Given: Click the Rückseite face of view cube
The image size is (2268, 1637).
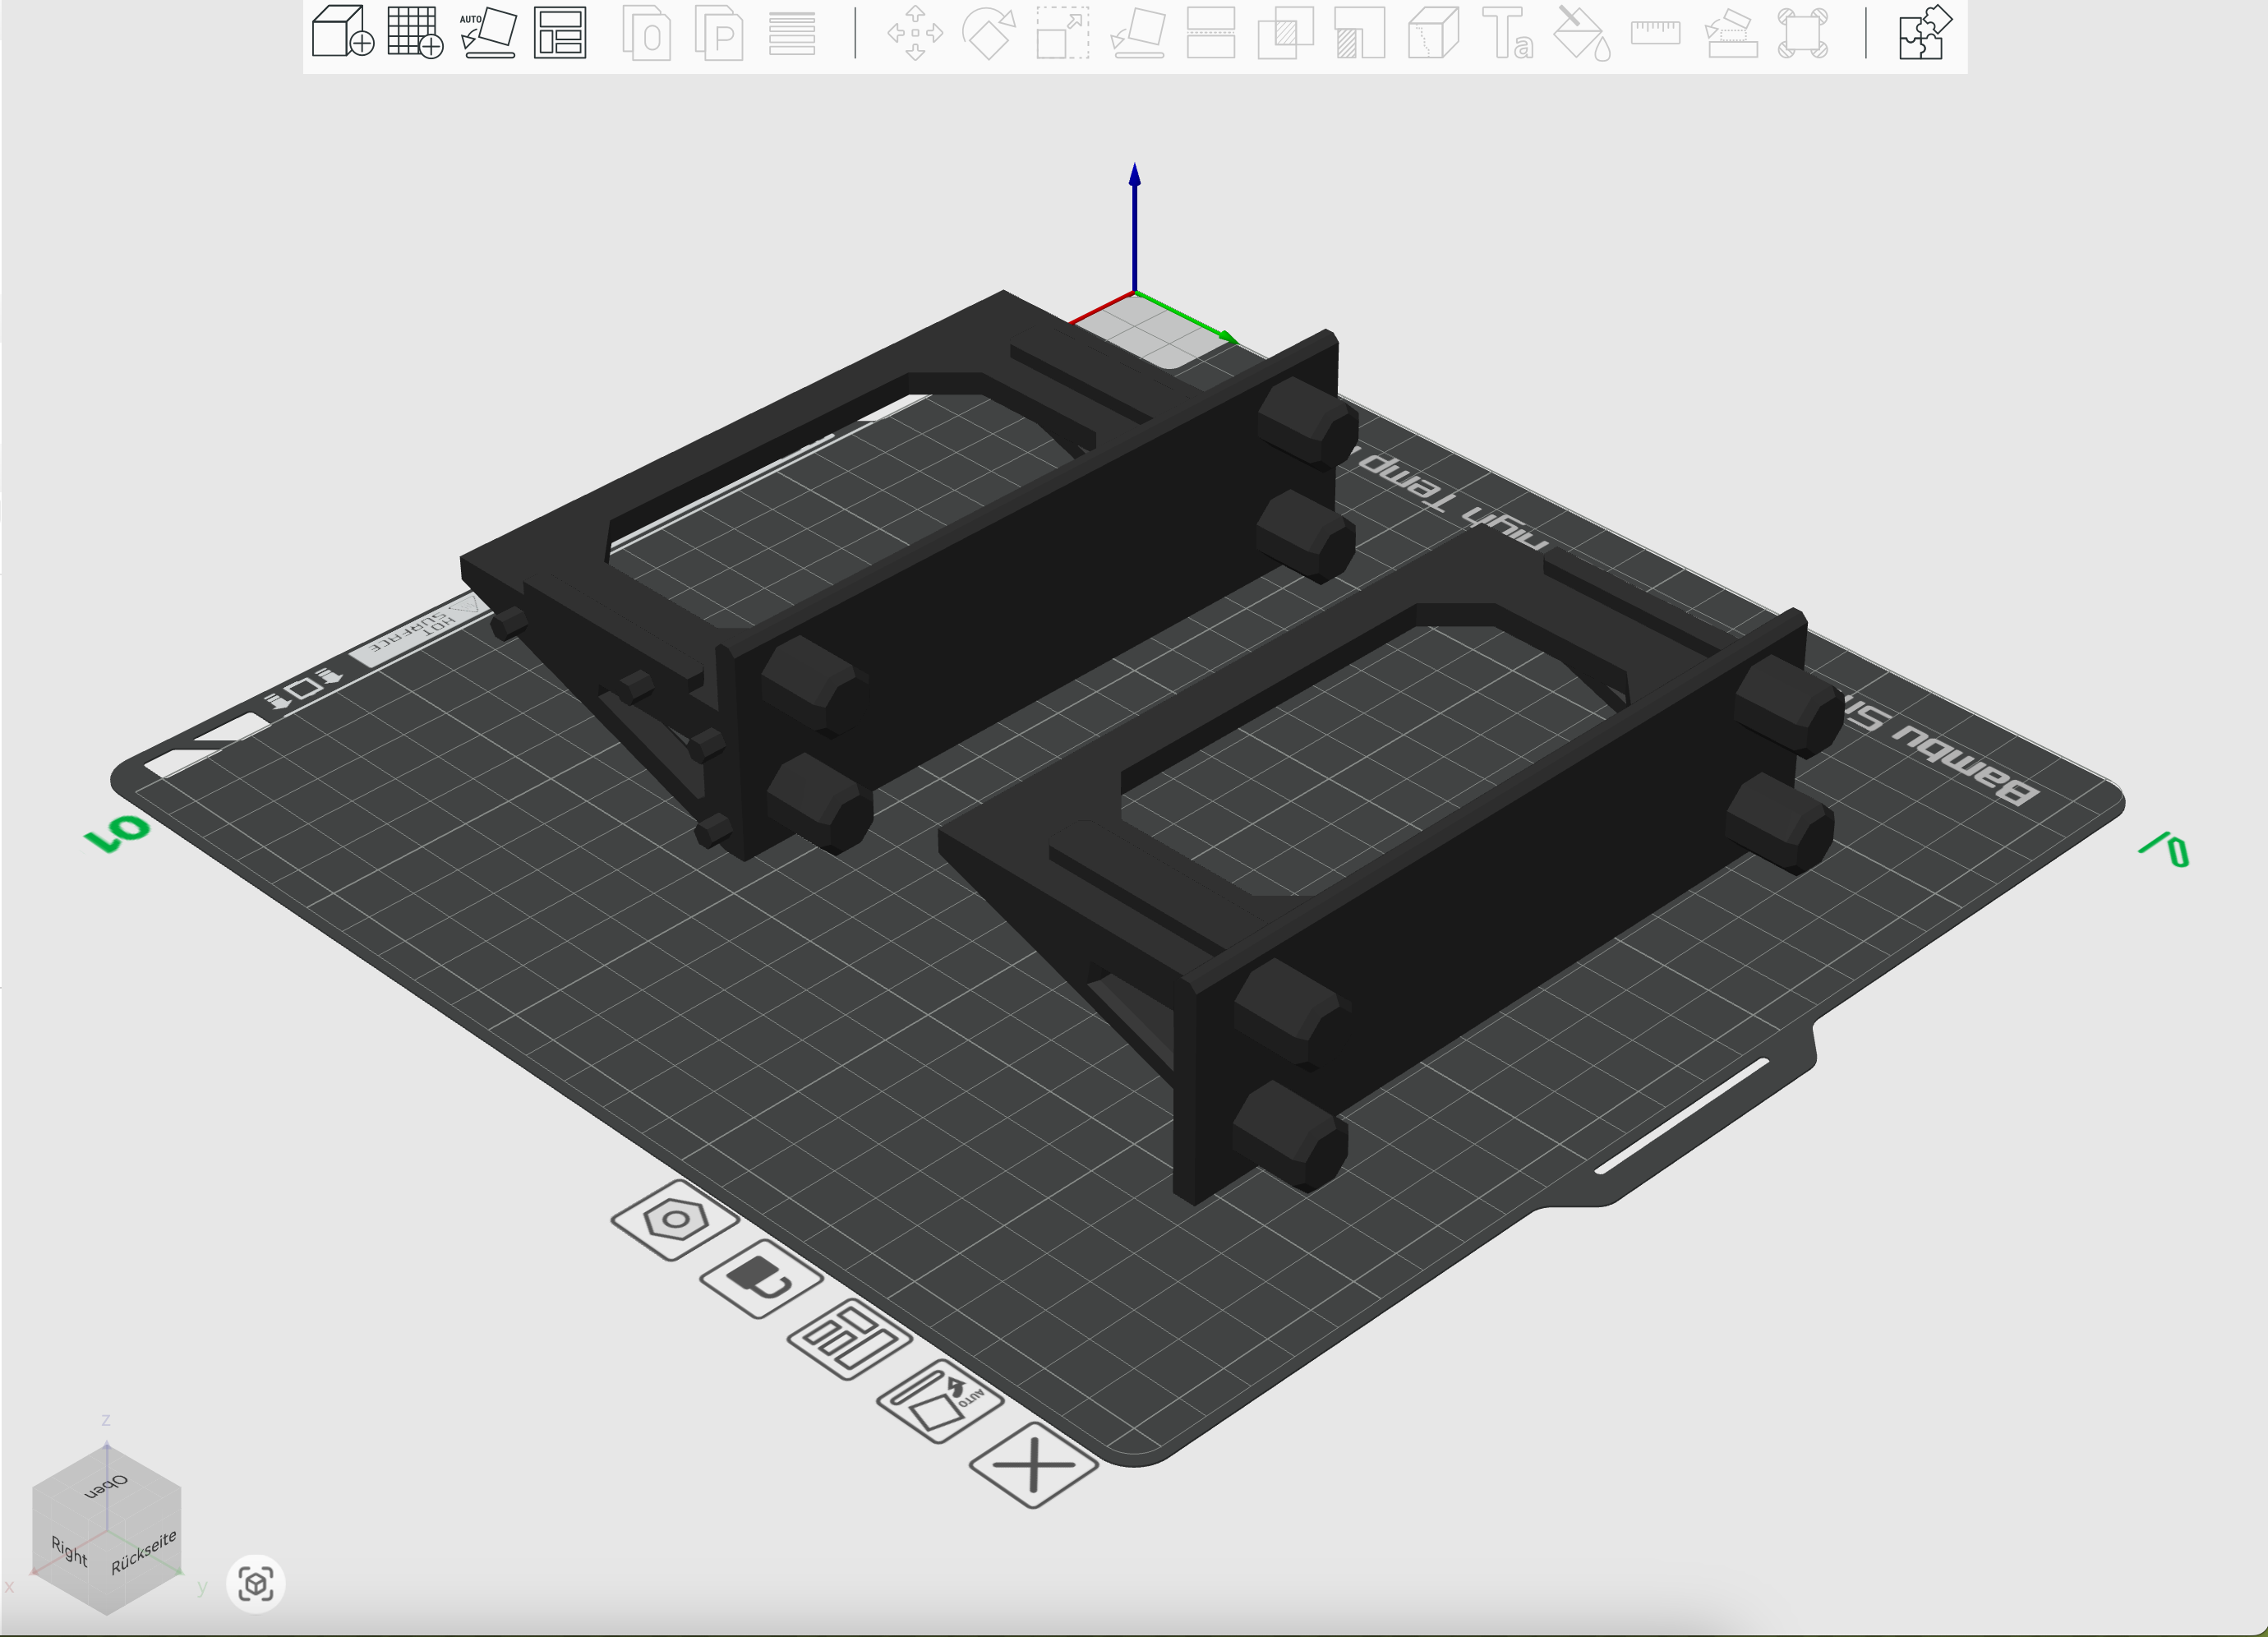Looking at the screenshot, I should pos(144,1551).
